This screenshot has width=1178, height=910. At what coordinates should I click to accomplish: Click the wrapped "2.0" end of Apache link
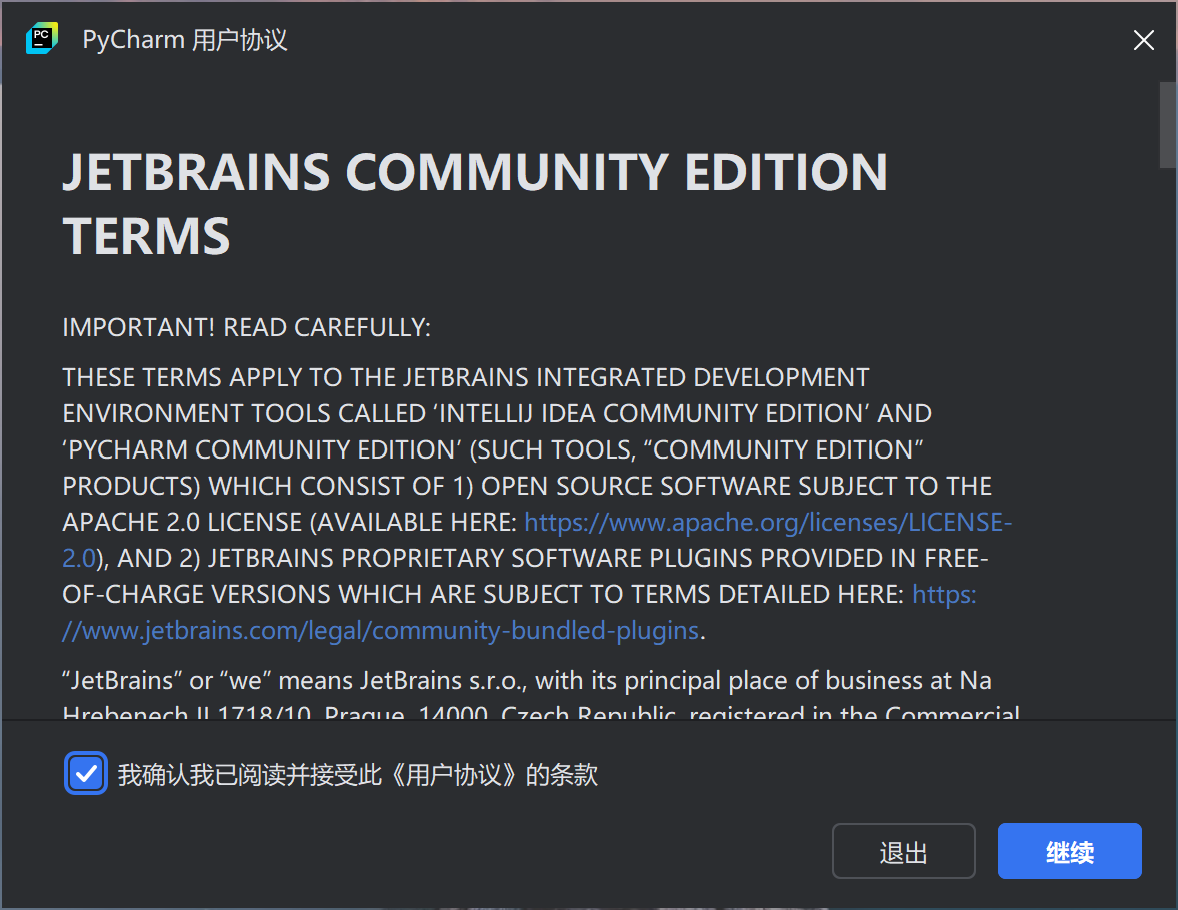tap(78, 558)
